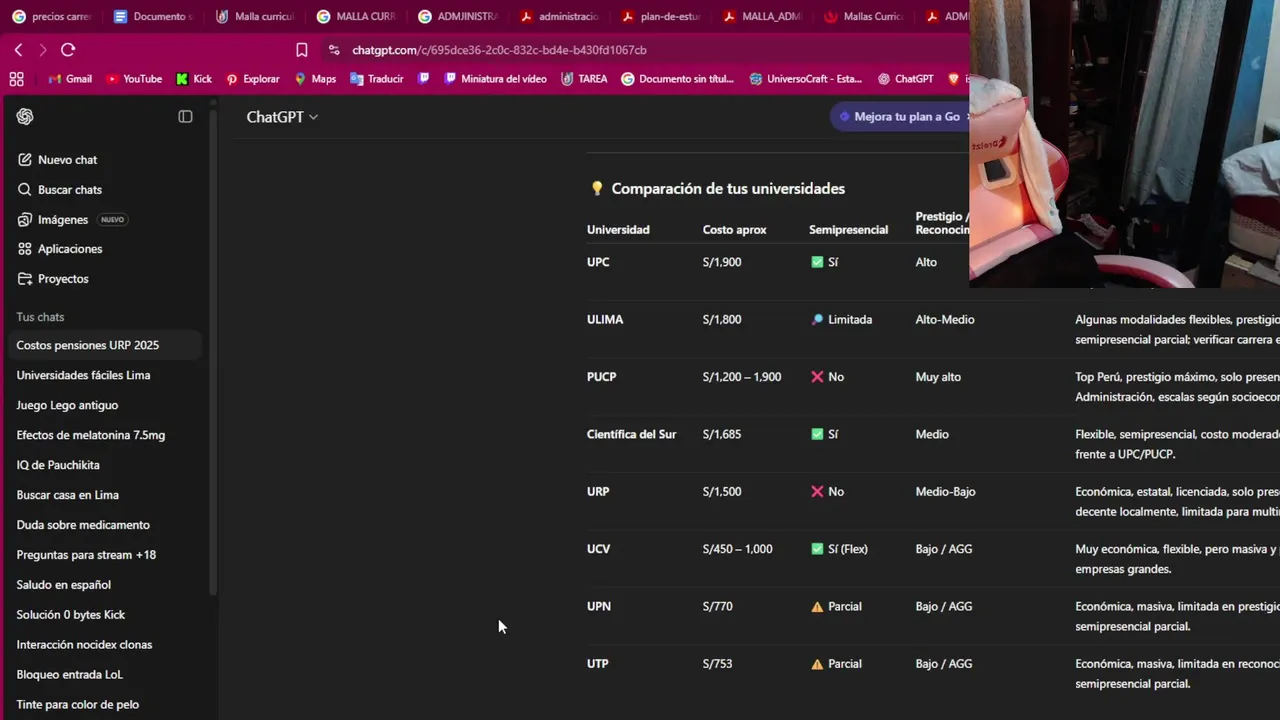This screenshot has width=1280, height=720.
Task: Open the Miniatura del vídeo bookmark
Action: (495, 79)
